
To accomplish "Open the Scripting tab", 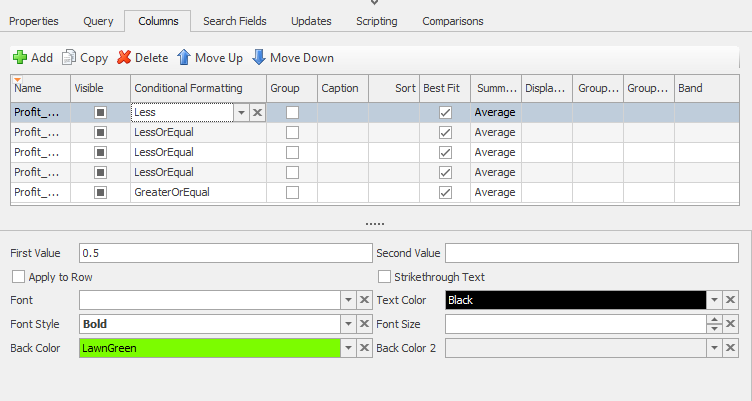I will tap(376, 21).
